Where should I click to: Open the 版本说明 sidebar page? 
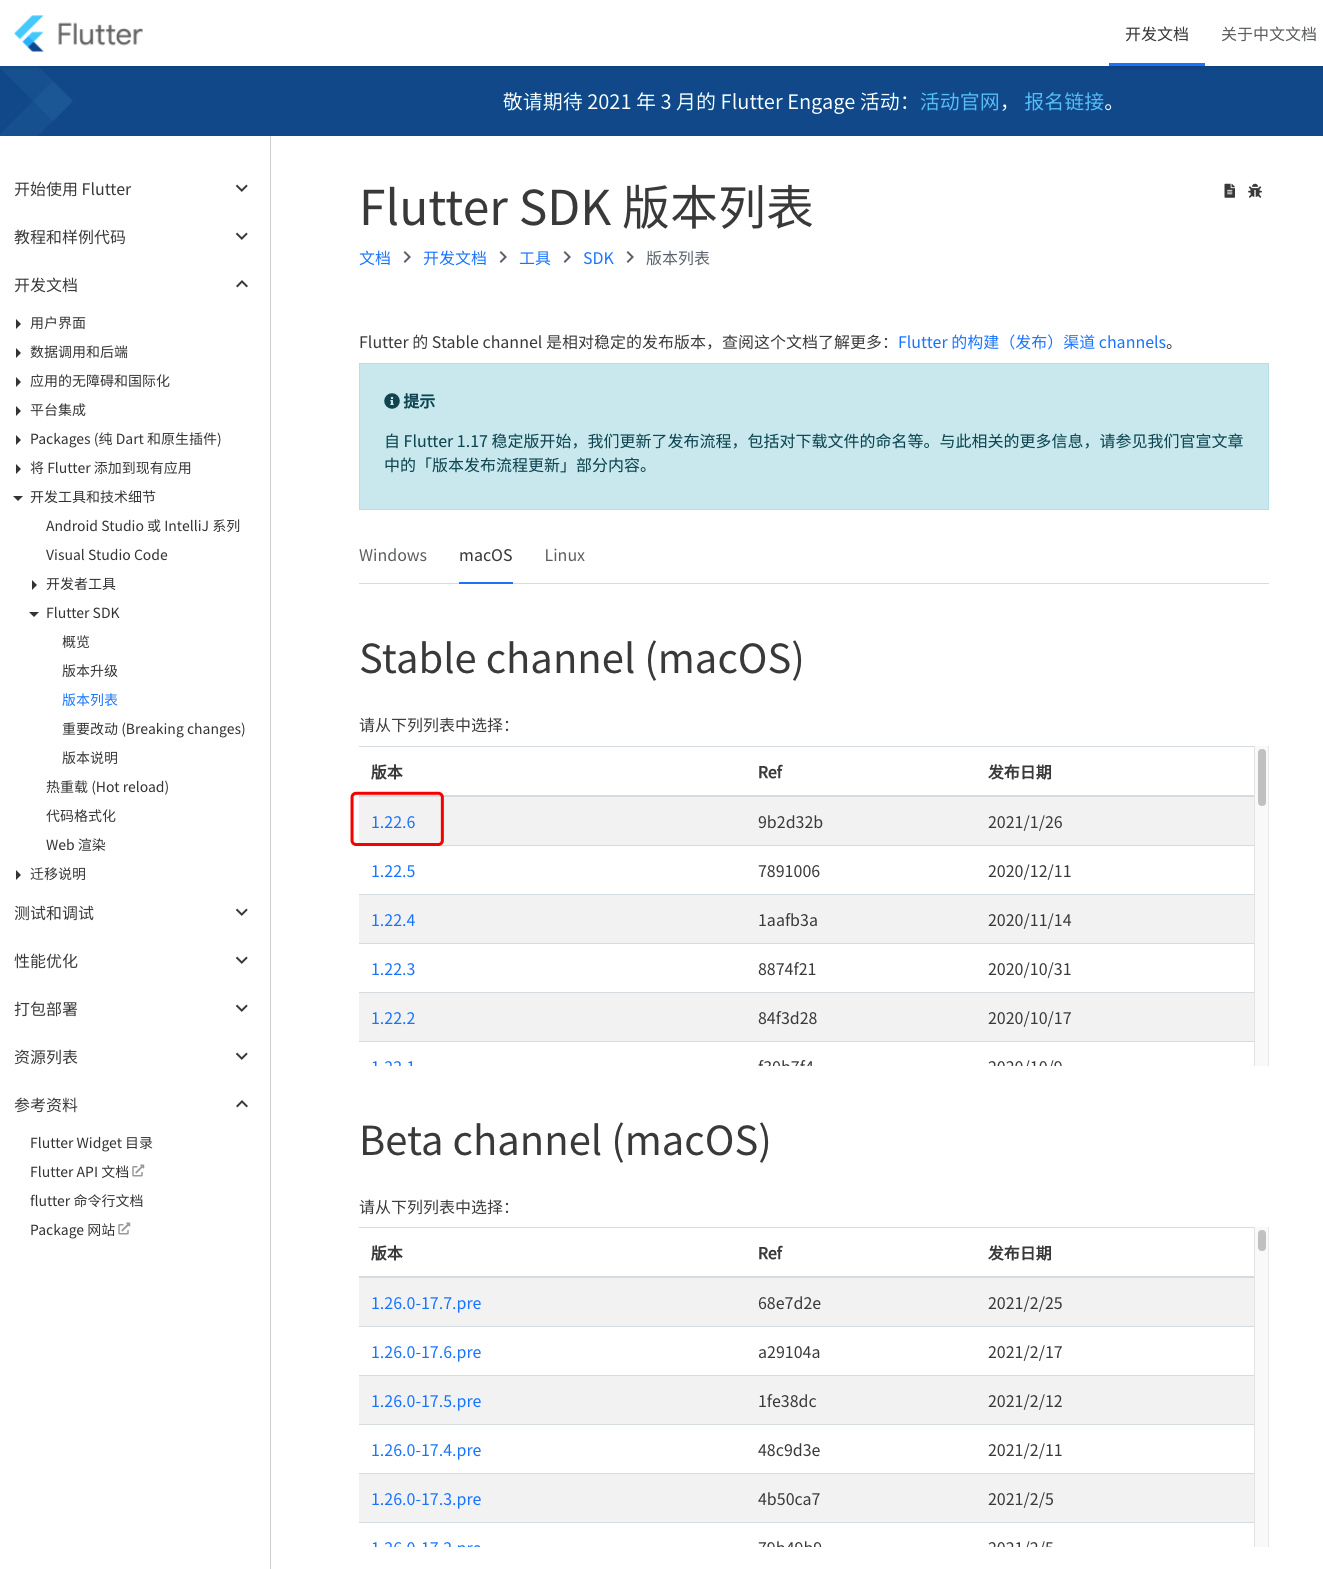click(90, 758)
